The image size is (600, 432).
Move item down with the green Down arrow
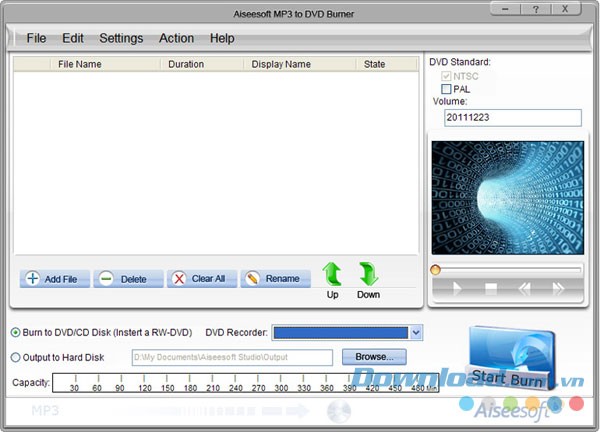[x=368, y=274]
